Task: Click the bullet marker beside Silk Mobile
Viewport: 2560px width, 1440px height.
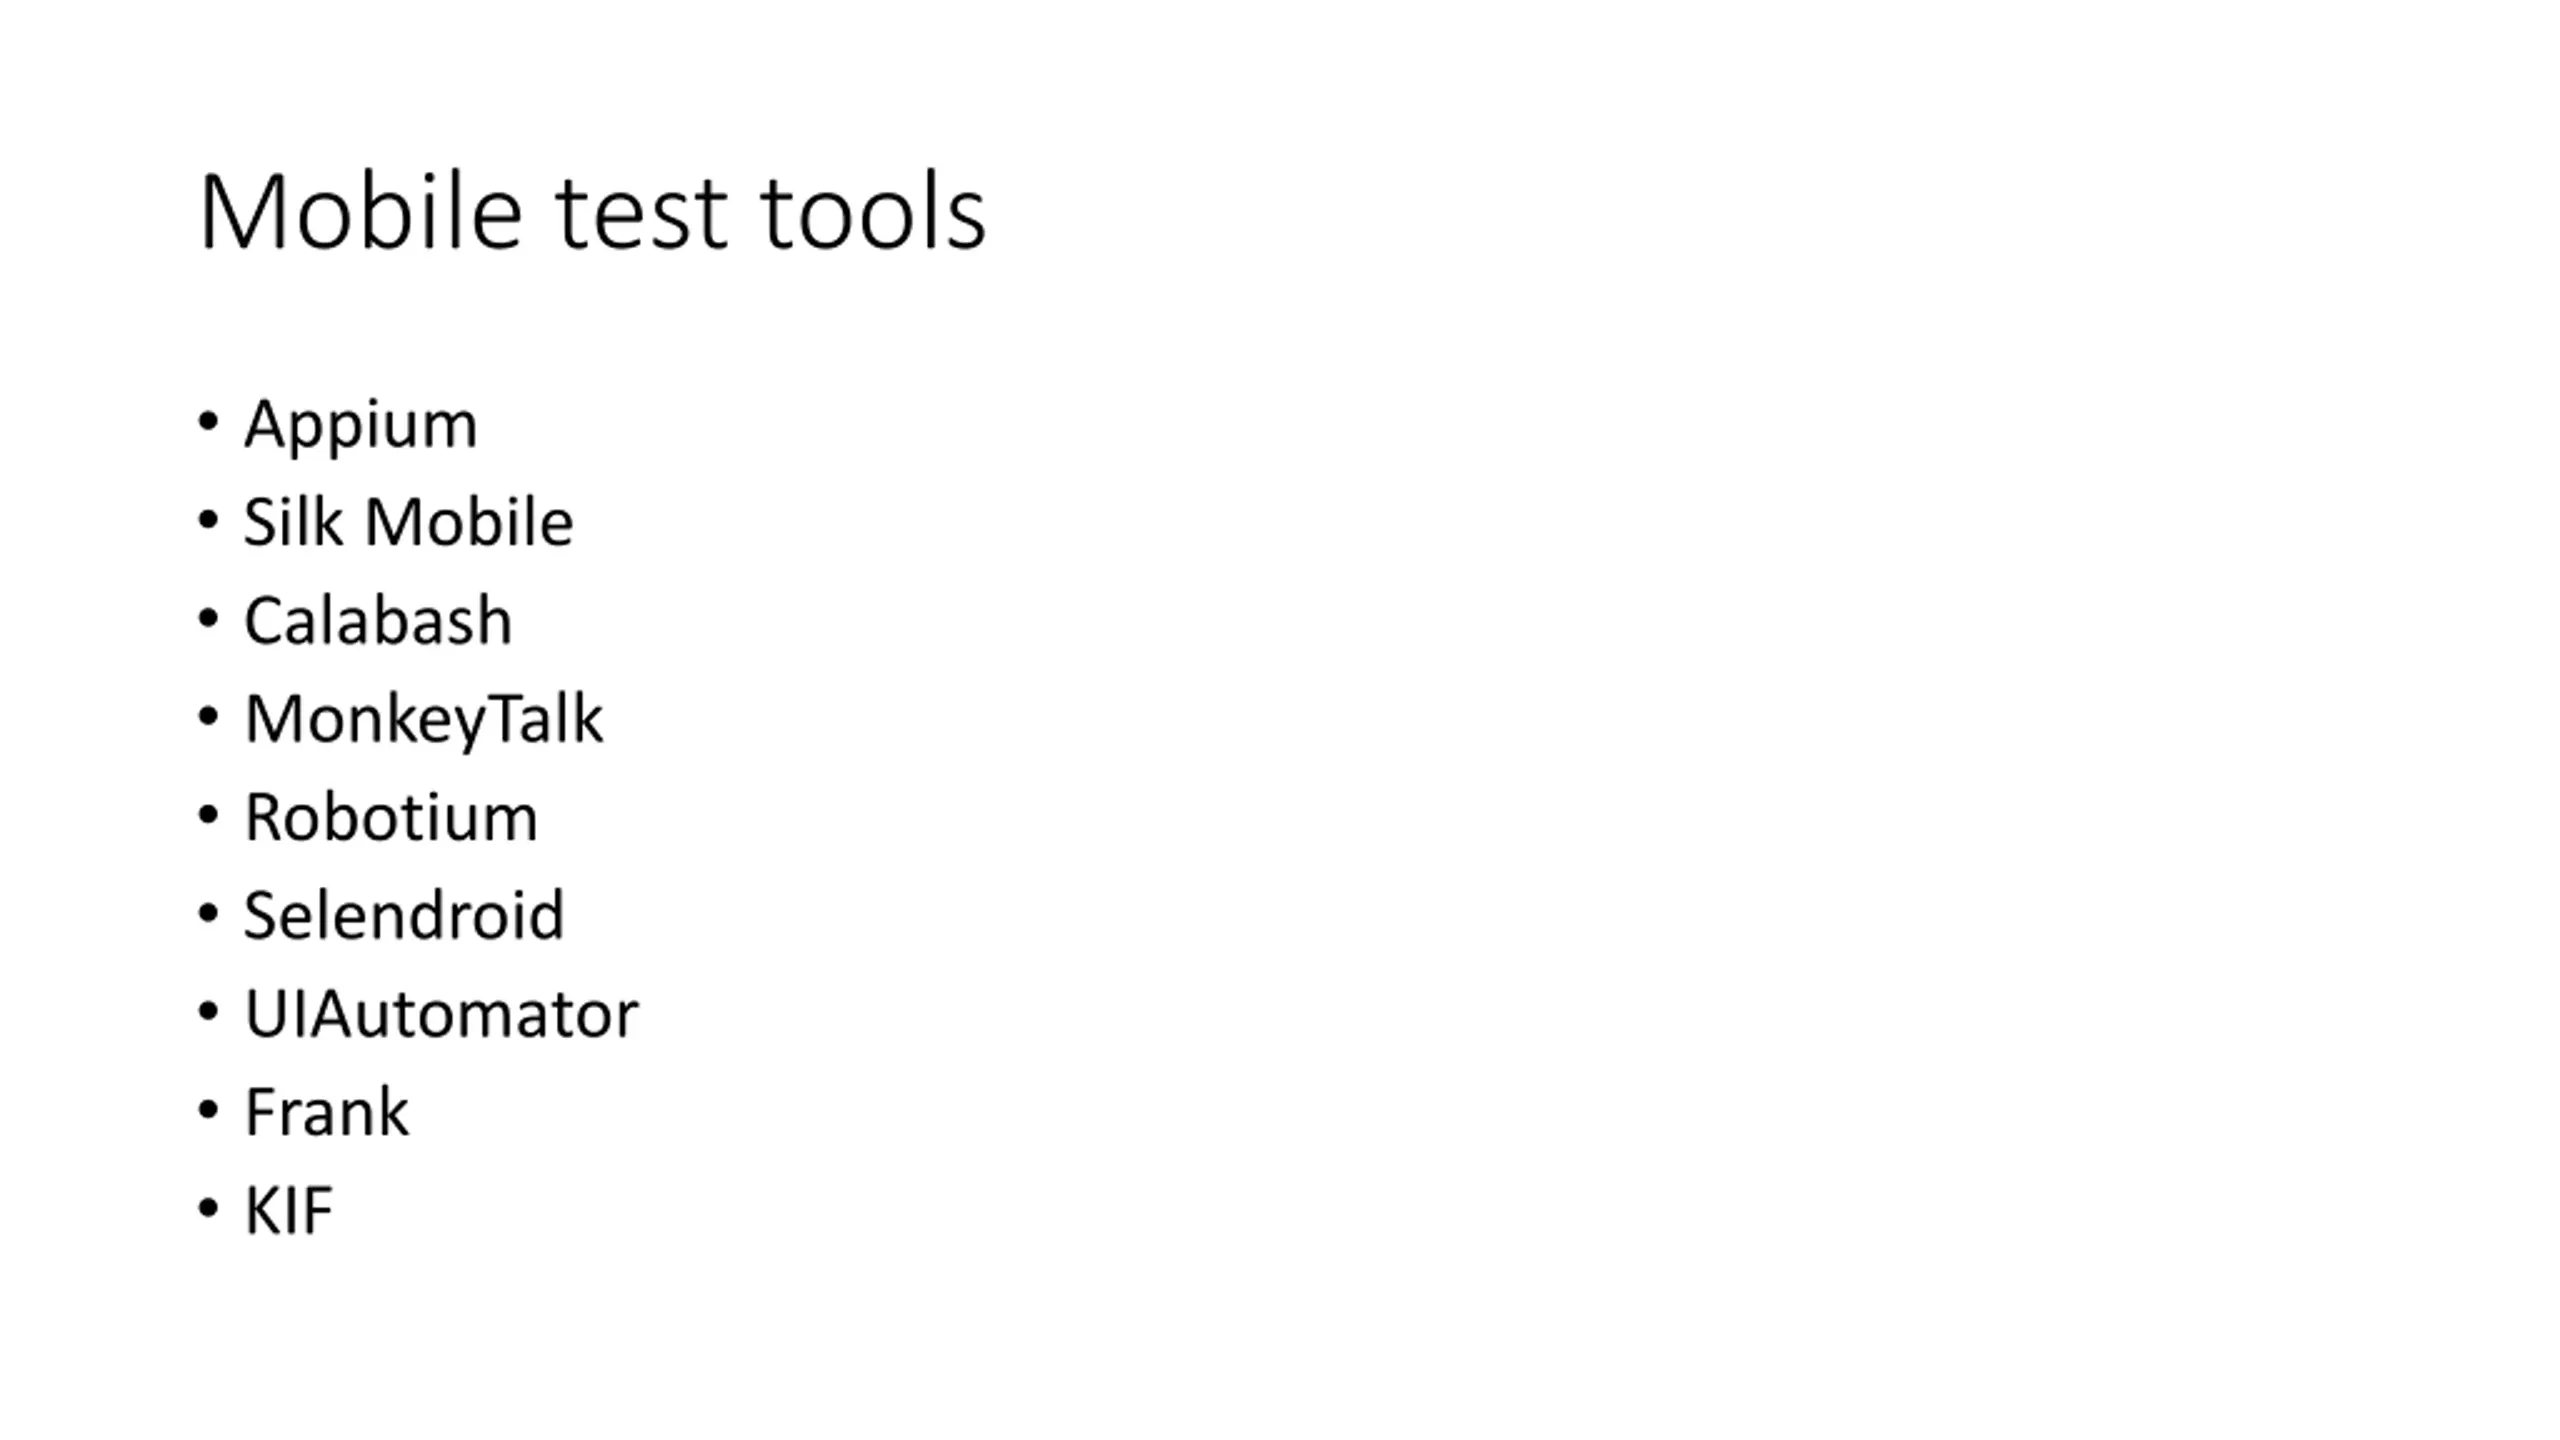Action: pyautogui.click(x=208, y=520)
